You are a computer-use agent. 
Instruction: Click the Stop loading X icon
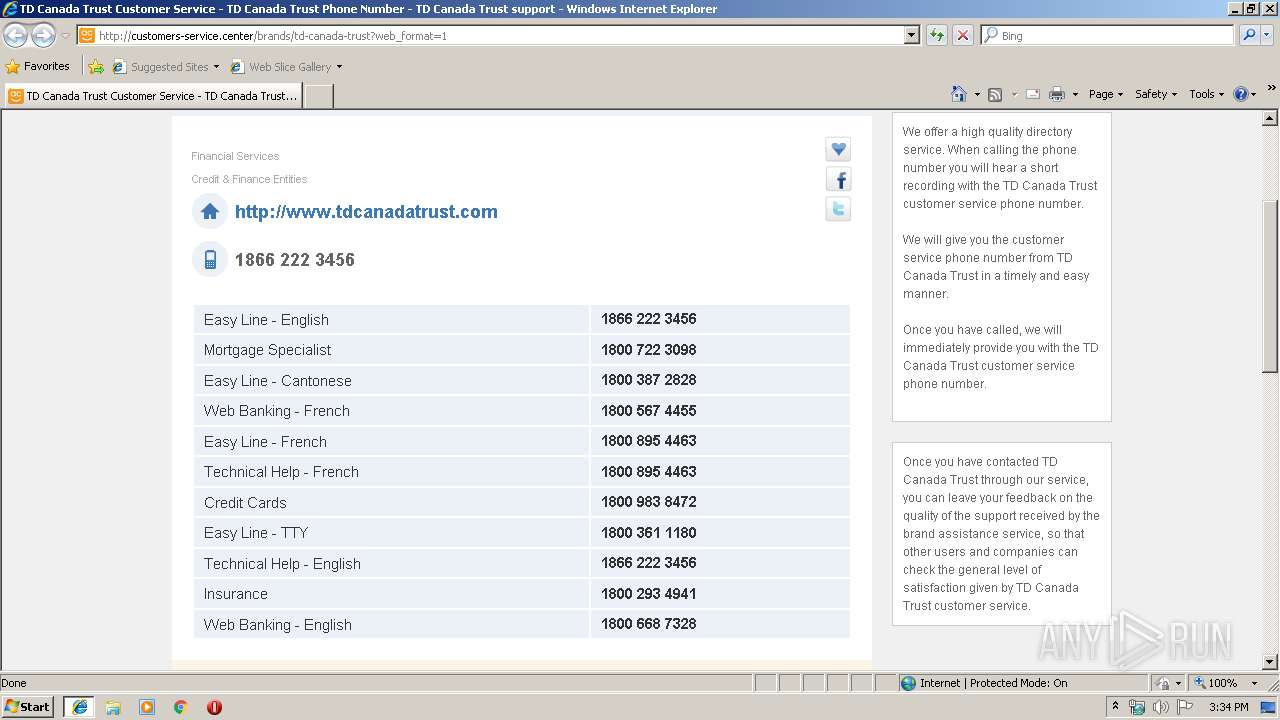[962, 35]
